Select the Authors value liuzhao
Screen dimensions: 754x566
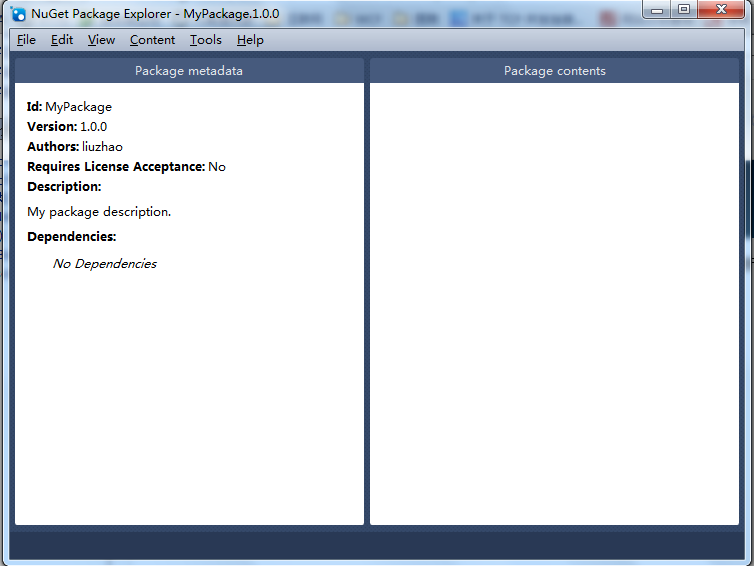pos(102,147)
